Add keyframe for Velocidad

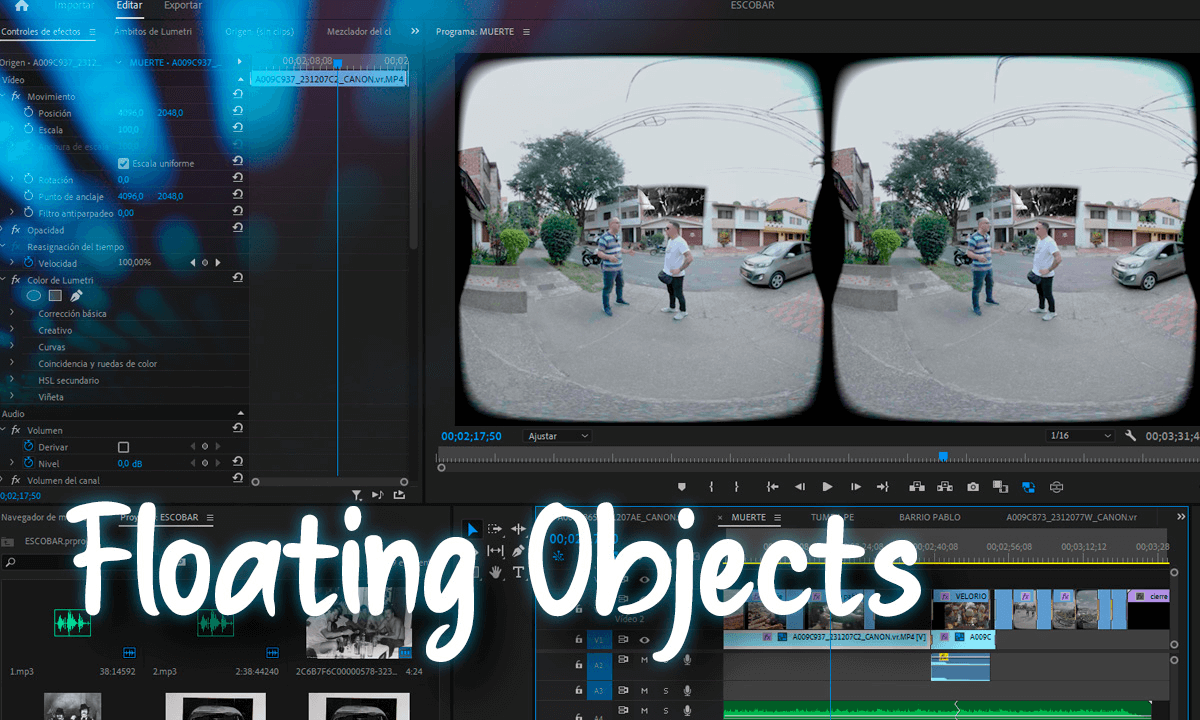pos(205,263)
